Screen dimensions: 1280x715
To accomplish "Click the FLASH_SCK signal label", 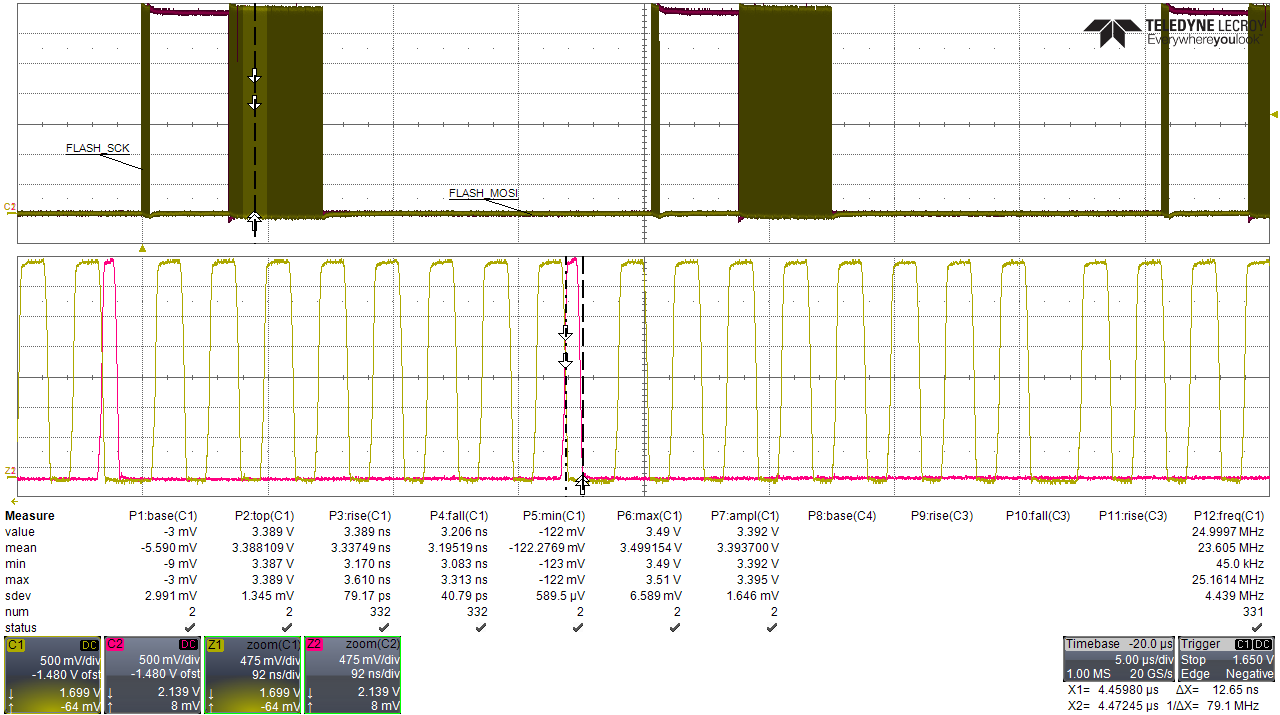I will [x=97, y=148].
